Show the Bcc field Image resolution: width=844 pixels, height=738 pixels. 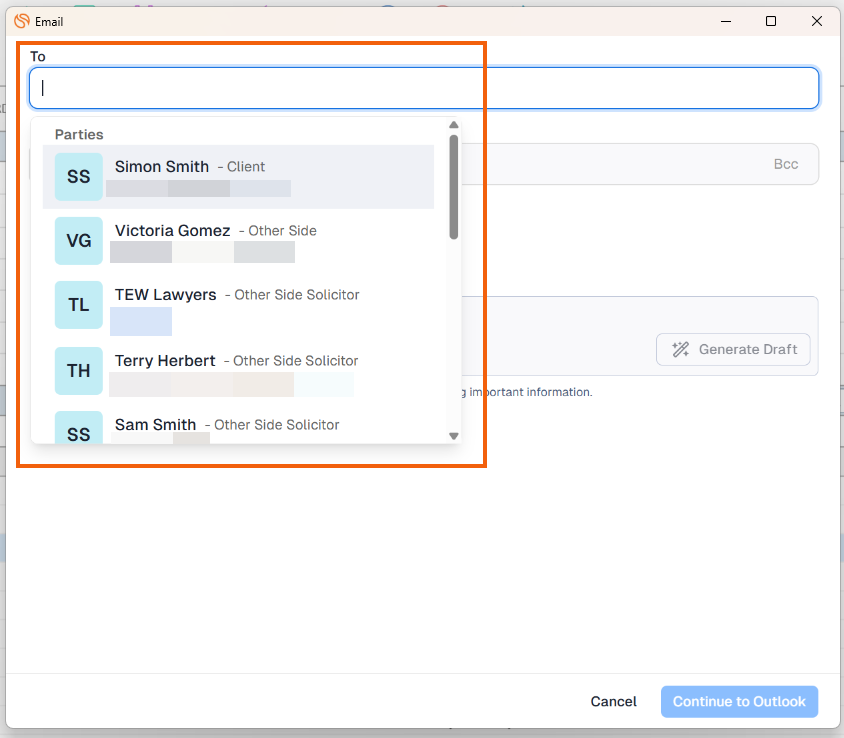click(785, 164)
